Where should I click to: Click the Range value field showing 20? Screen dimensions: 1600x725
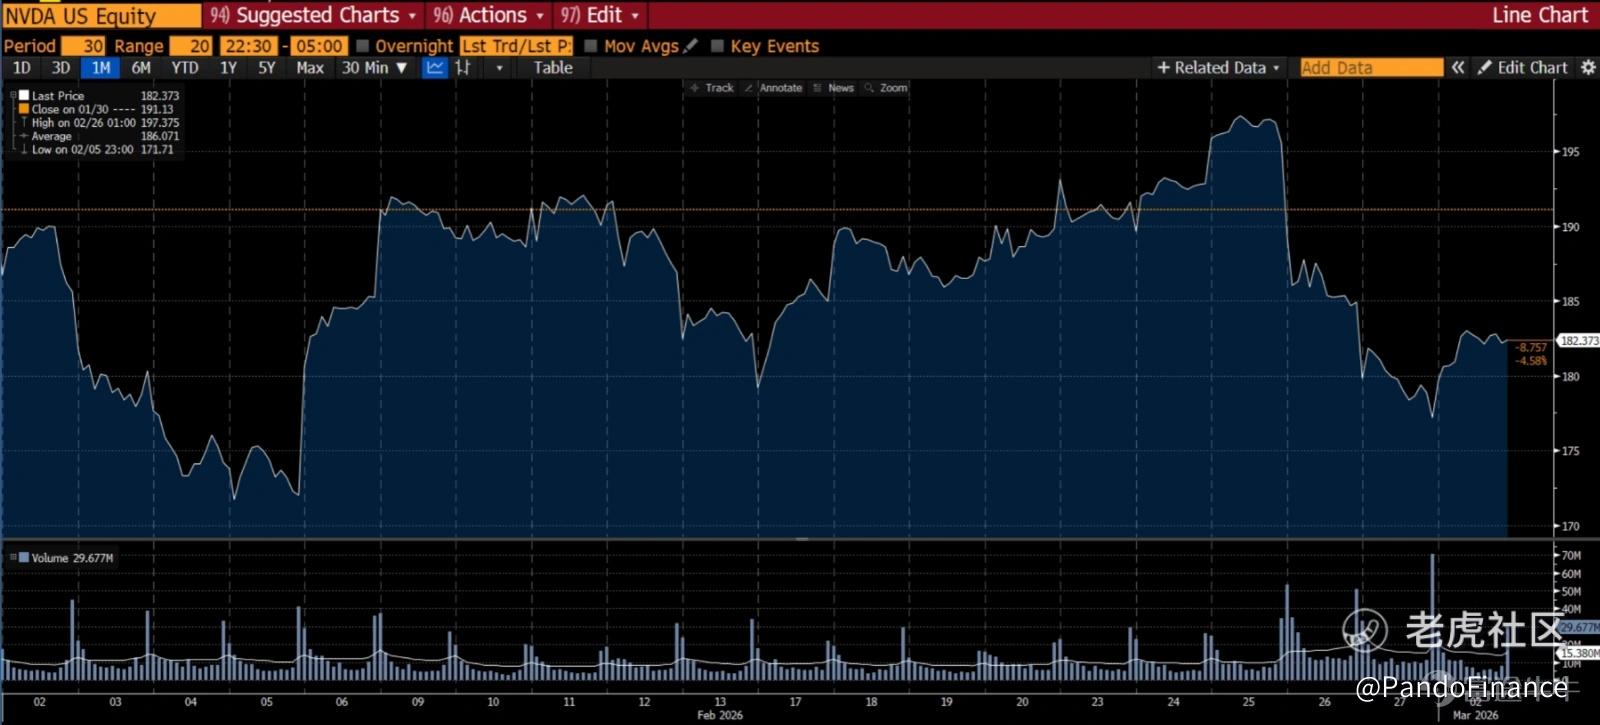point(191,46)
